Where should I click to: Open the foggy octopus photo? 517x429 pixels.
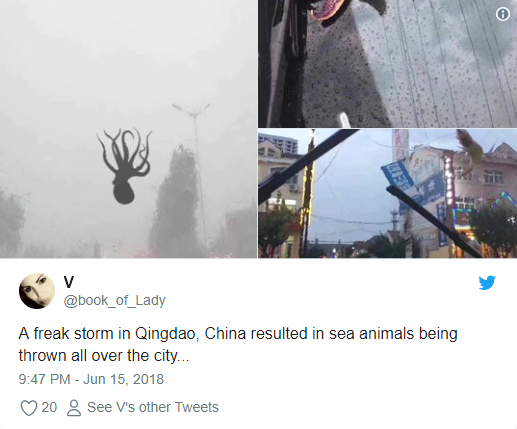(128, 129)
